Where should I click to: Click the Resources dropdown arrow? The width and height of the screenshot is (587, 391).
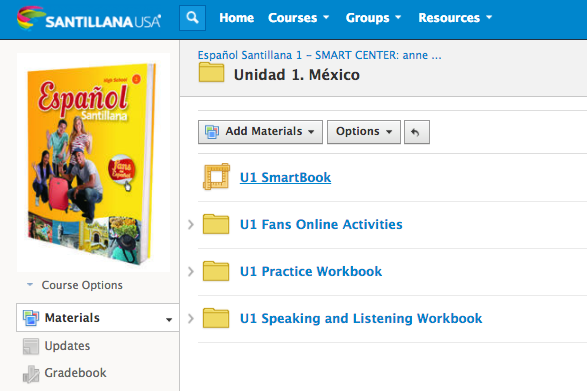(489, 17)
